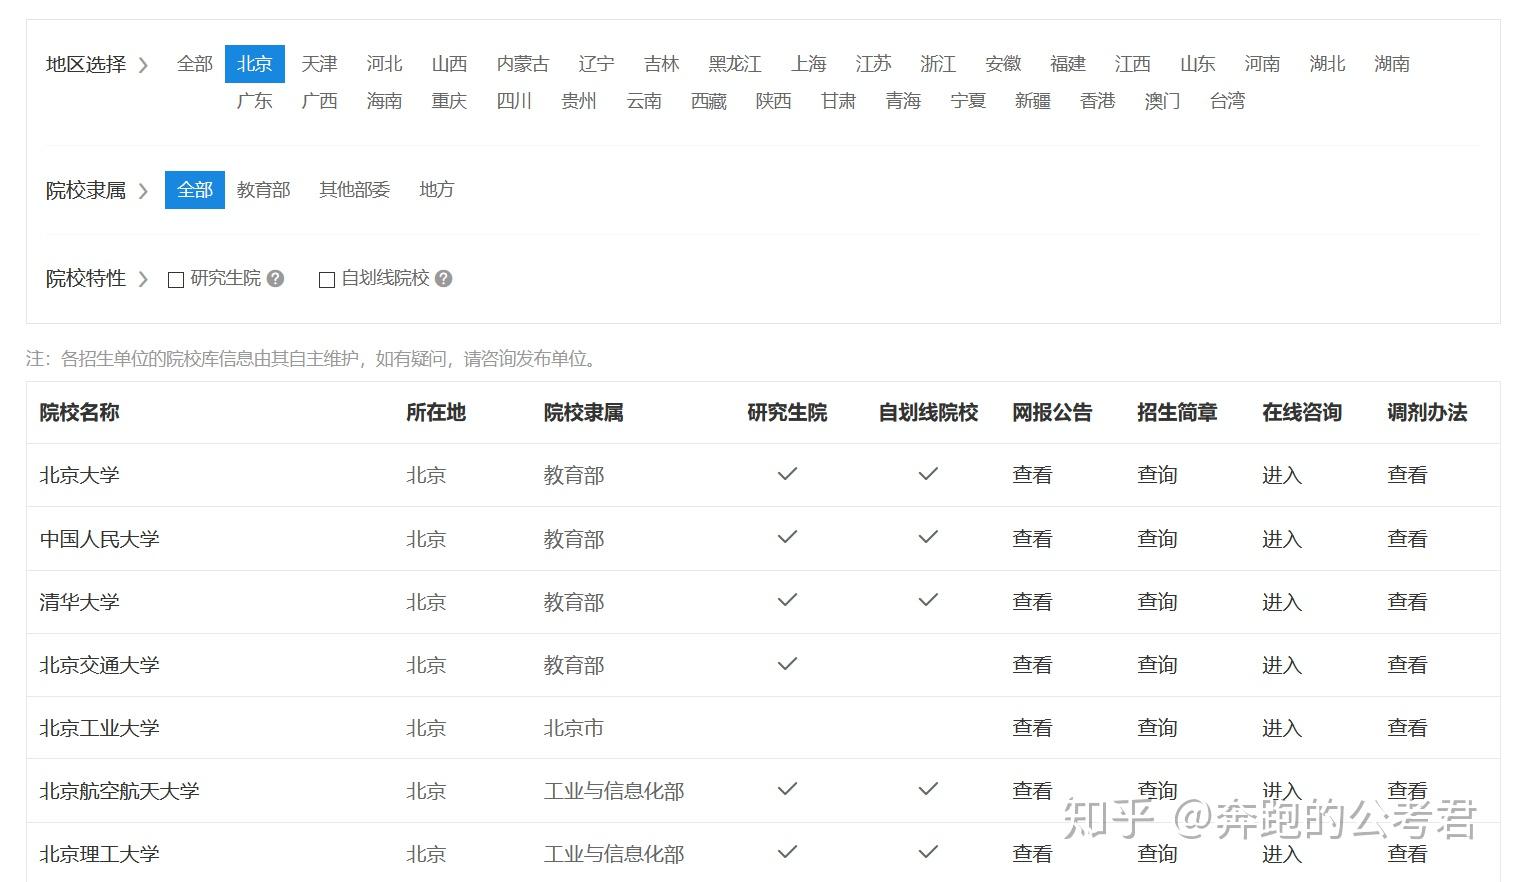View 网报公告 for 中国人民大学
Screen dimensions: 1516x882
point(1032,539)
